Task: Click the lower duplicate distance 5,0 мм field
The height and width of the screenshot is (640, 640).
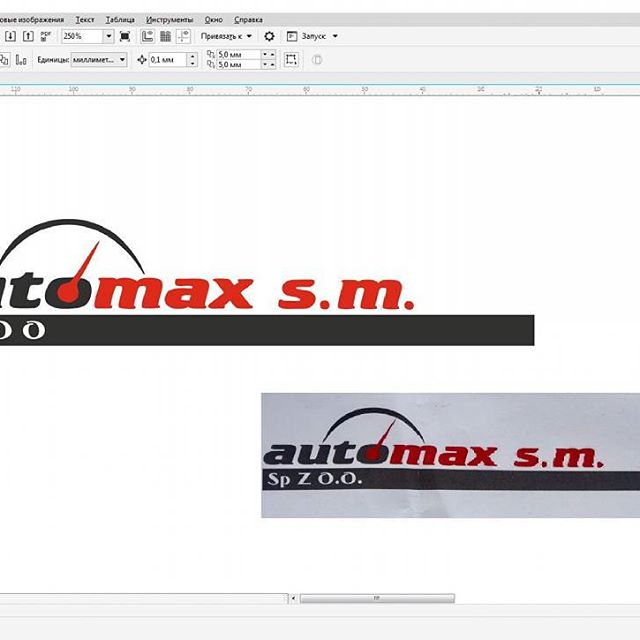Action: (x=239, y=64)
